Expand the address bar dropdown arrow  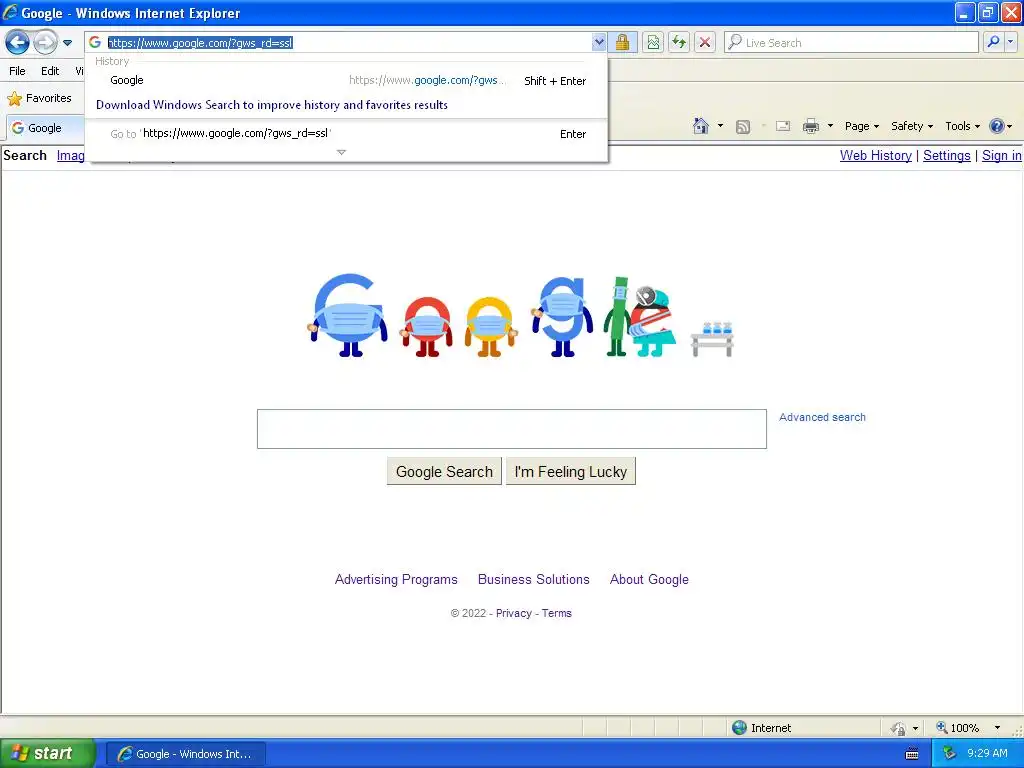click(x=599, y=42)
